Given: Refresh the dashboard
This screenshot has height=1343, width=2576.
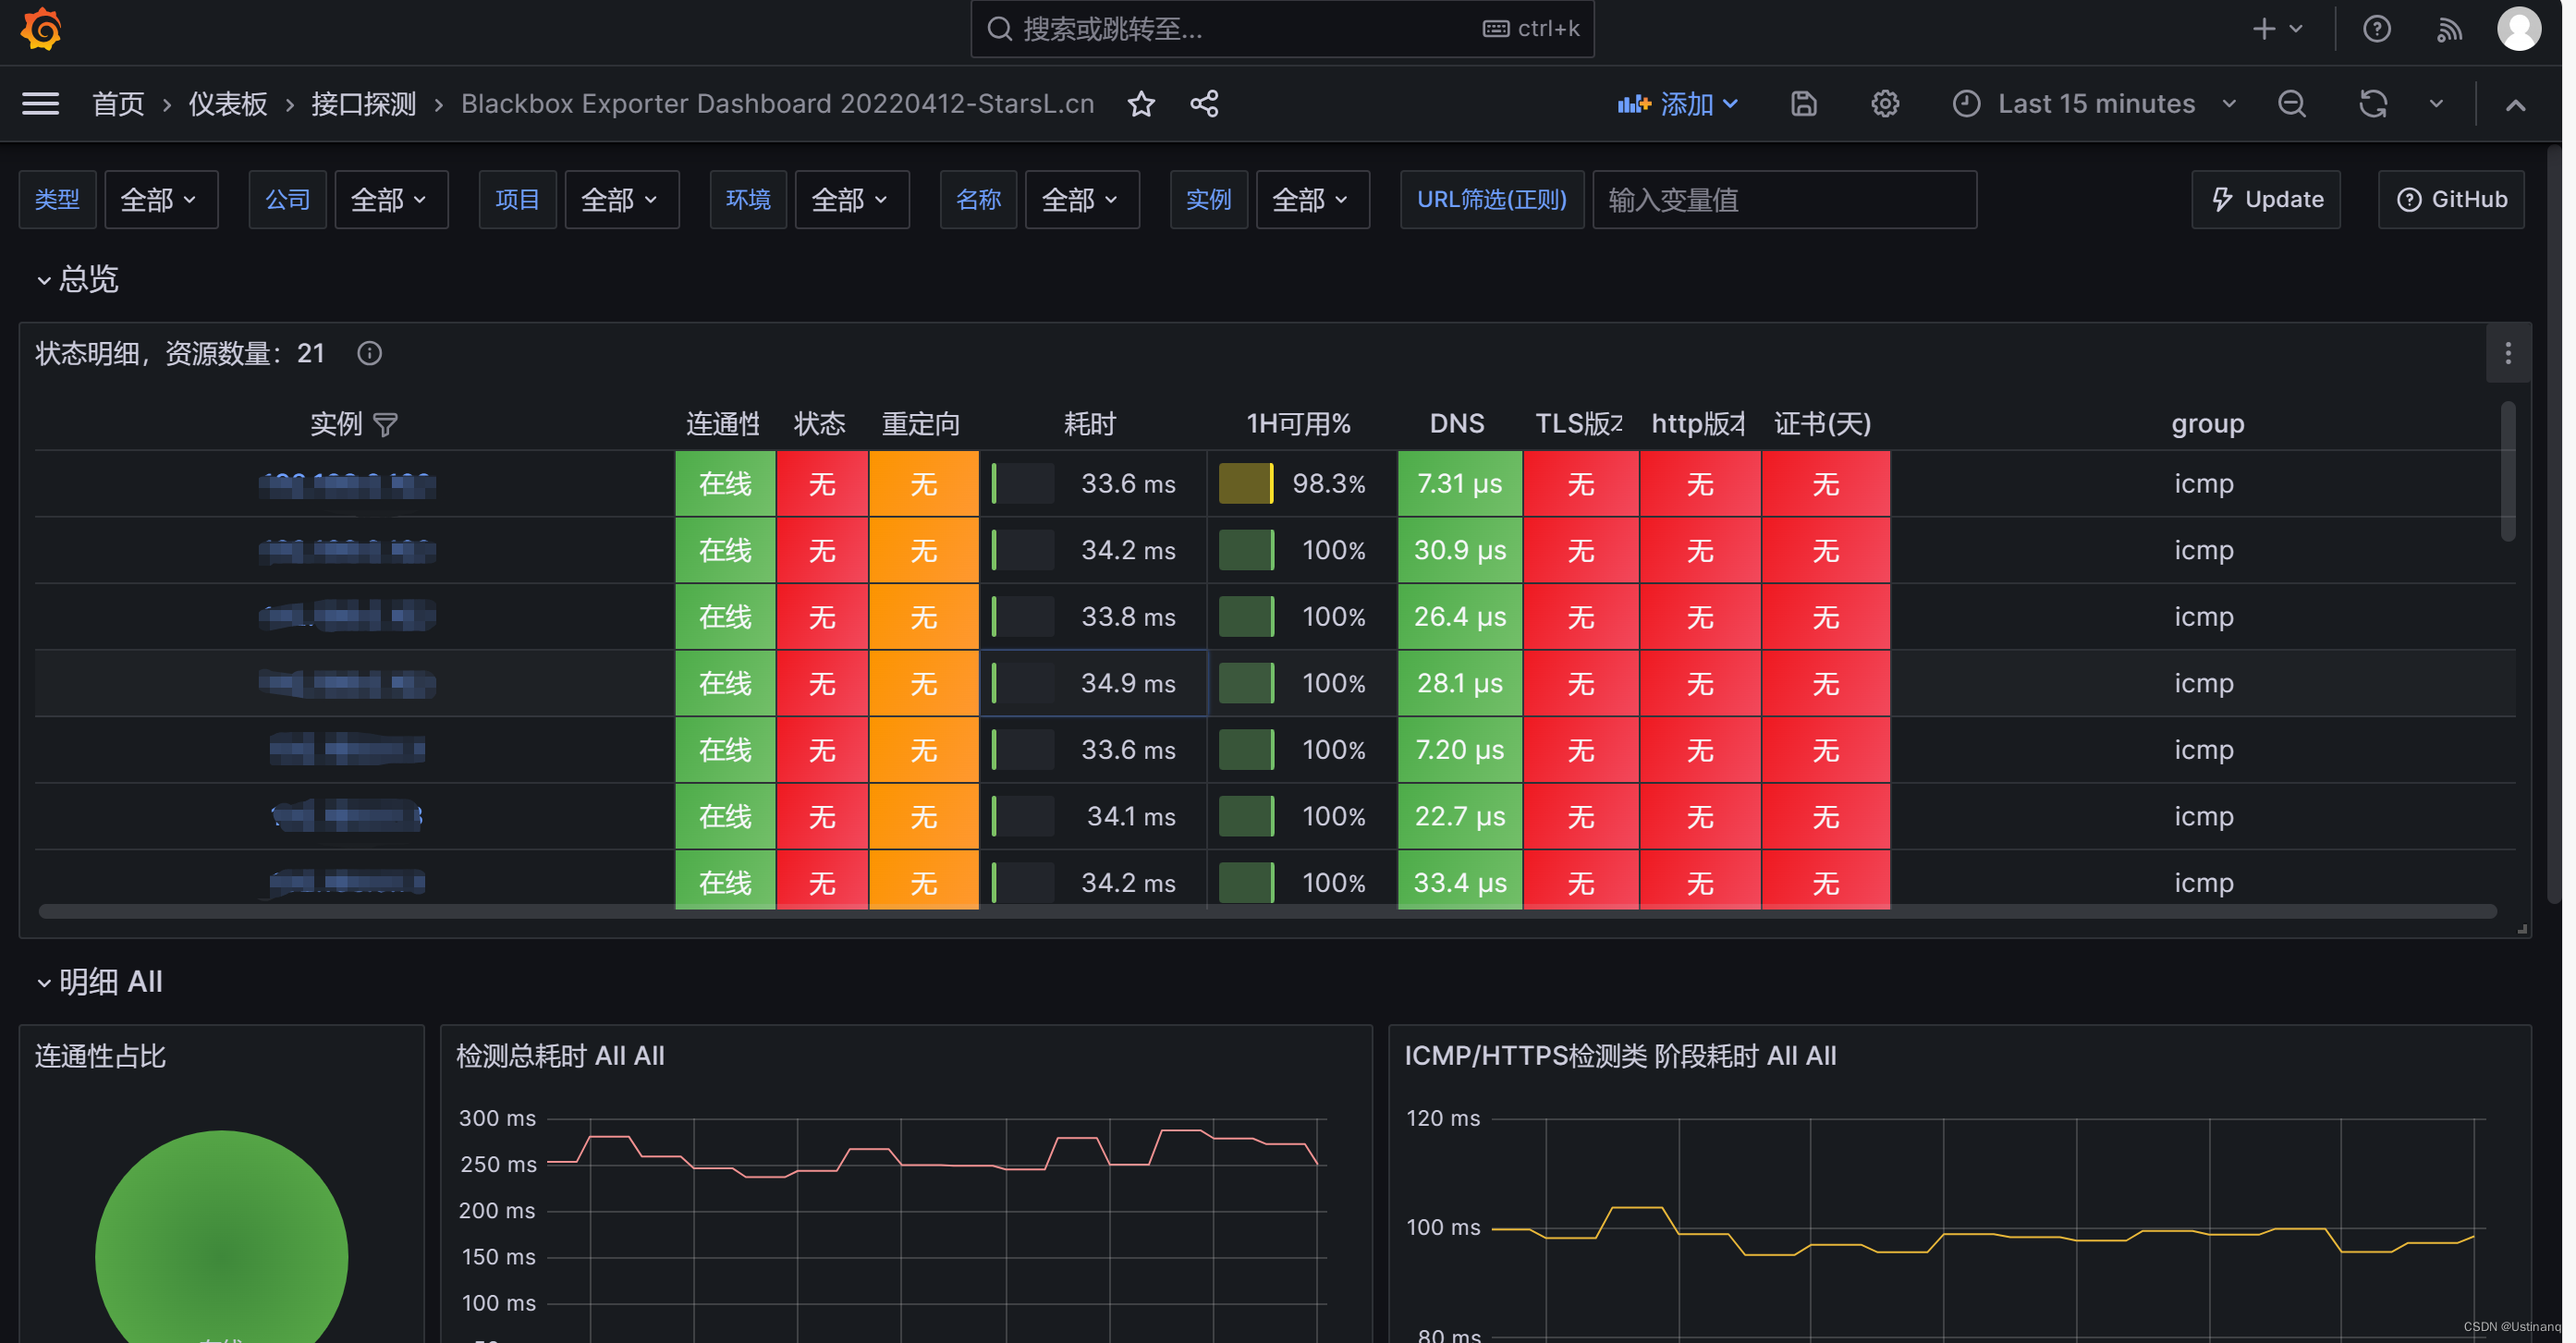Looking at the screenshot, I should 2372,104.
